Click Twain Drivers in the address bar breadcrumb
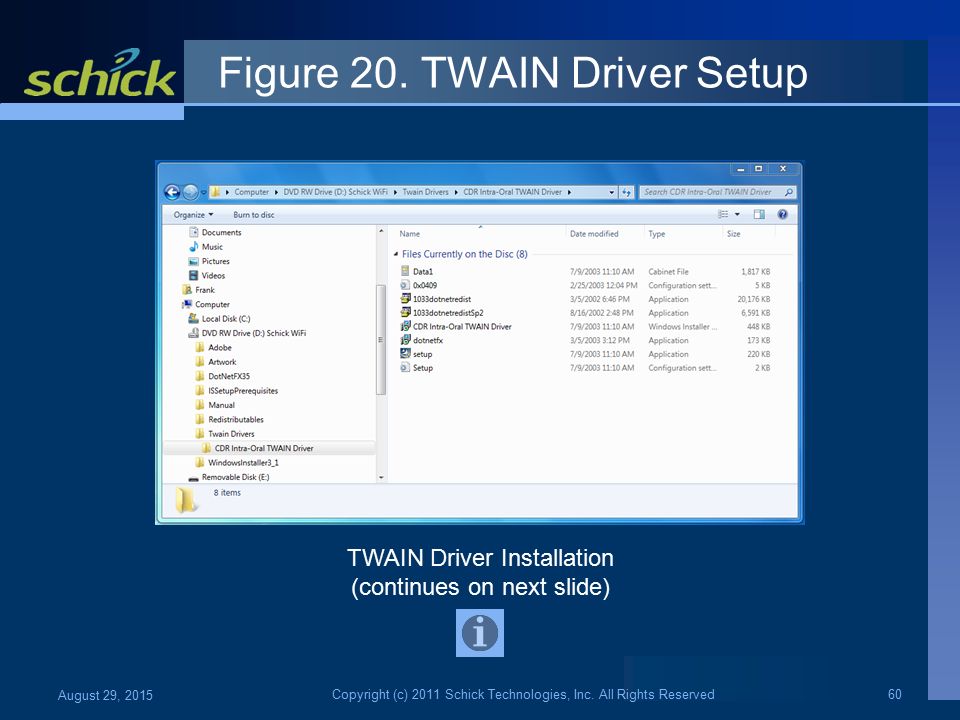The height and width of the screenshot is (720, 960). coord(426,192)
